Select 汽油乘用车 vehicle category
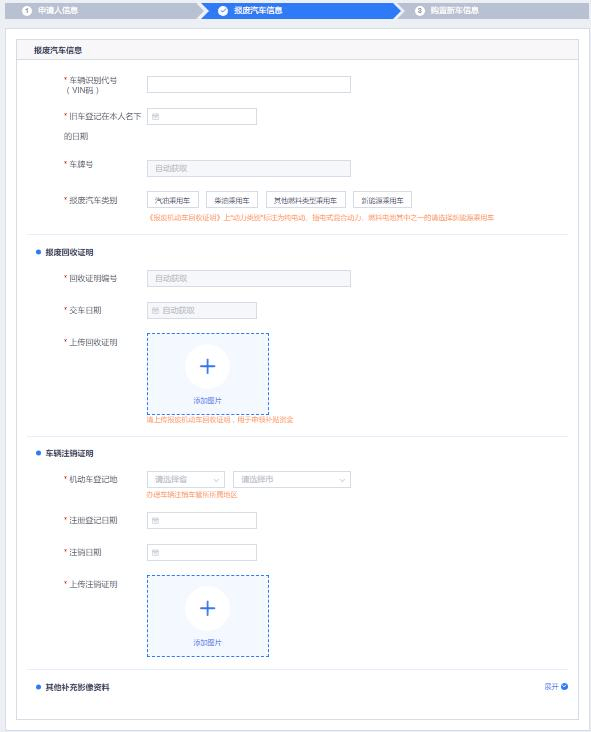The width and height of the screenshot is (591, 732). coord(173,200)
